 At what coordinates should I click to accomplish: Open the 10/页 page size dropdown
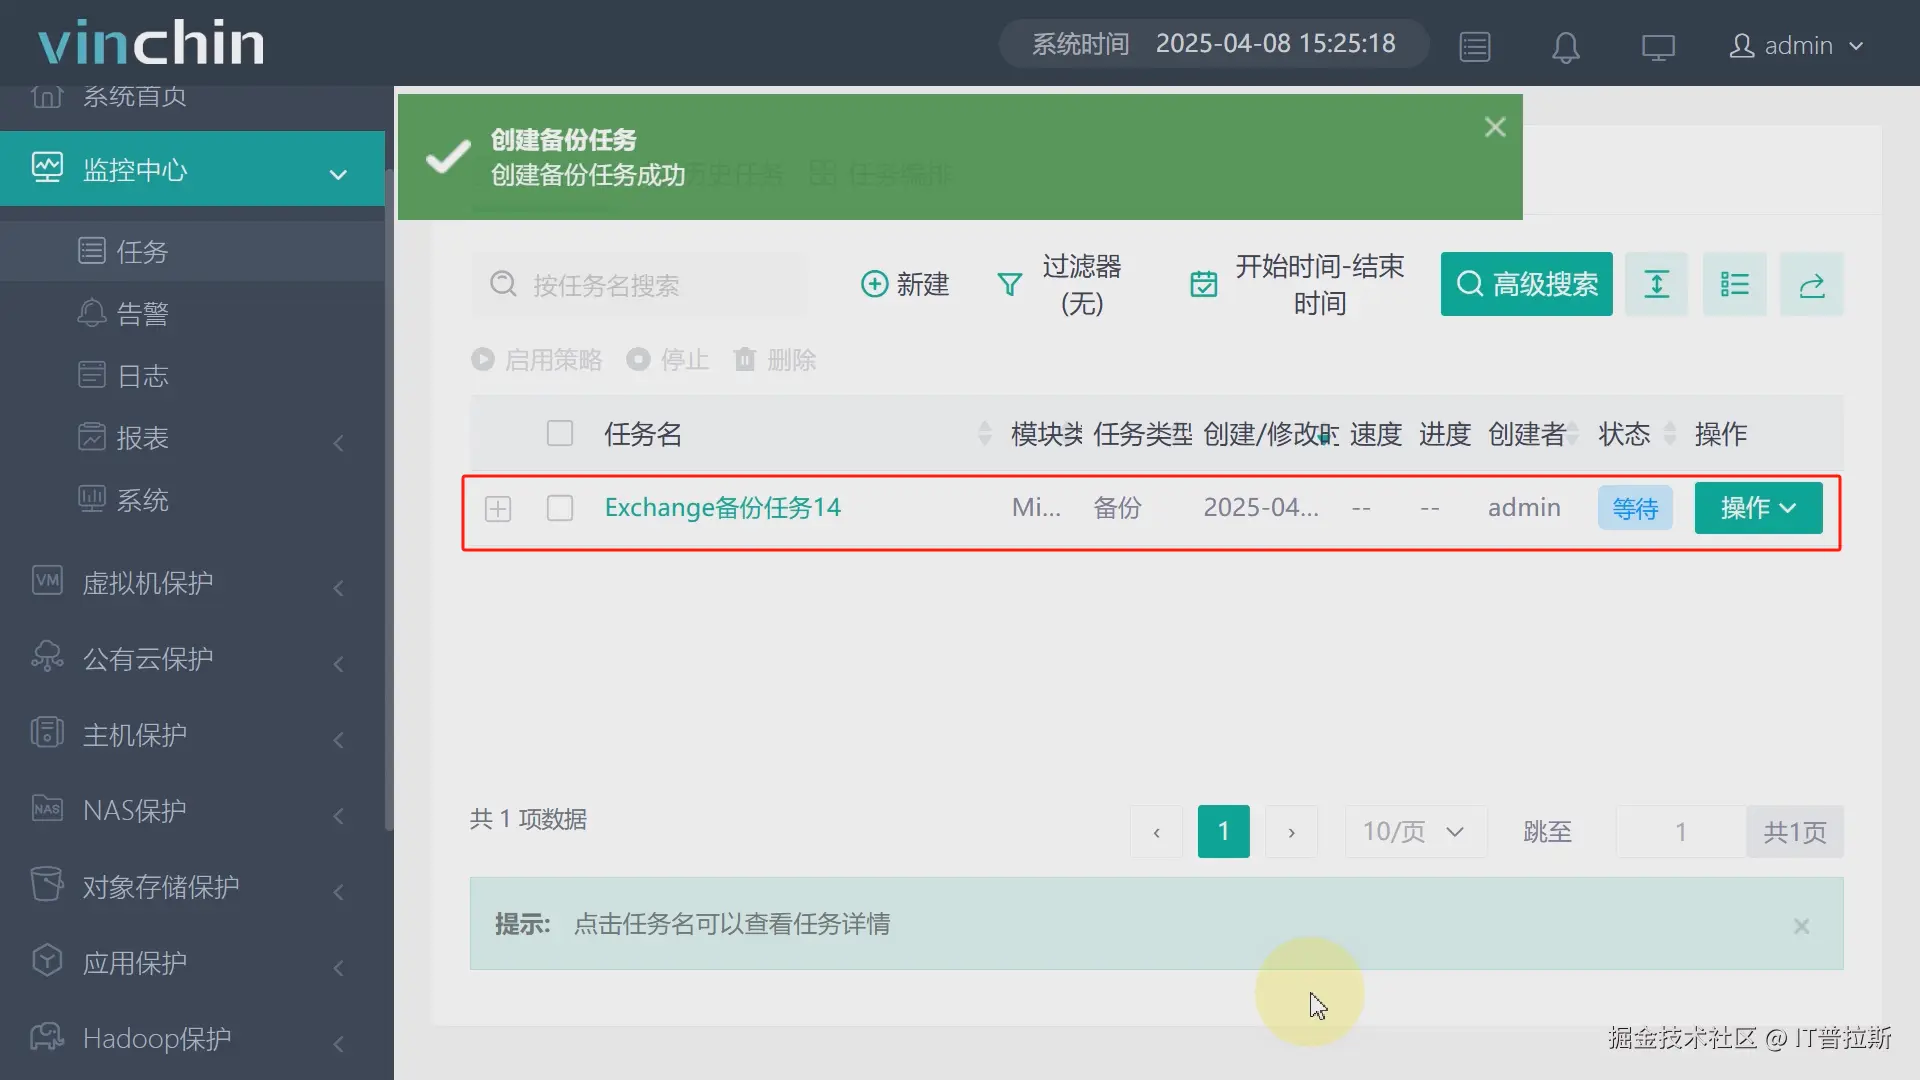pyautogui.click(x=1414, y=831)
